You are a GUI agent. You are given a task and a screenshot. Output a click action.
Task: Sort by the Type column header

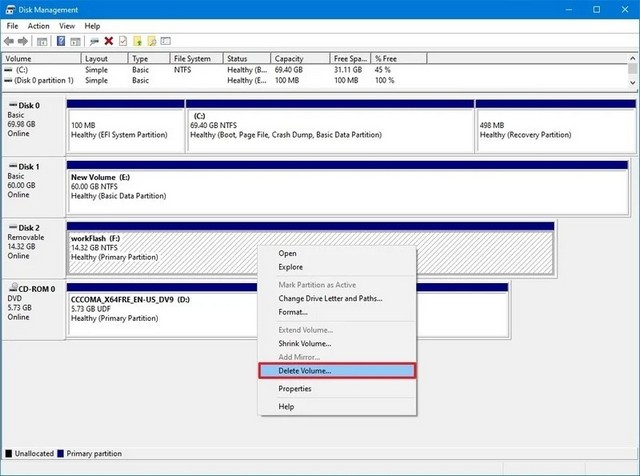pyautogui.click(x=149, y=58)
